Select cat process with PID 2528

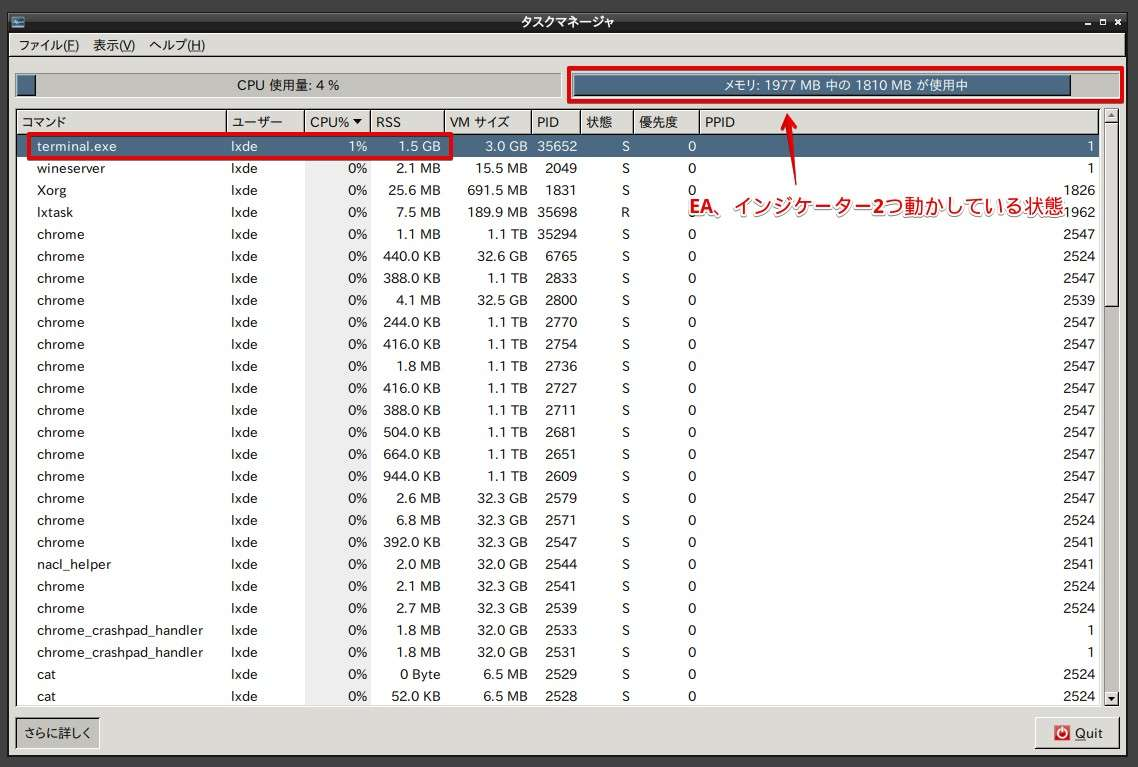pos(557,696)
